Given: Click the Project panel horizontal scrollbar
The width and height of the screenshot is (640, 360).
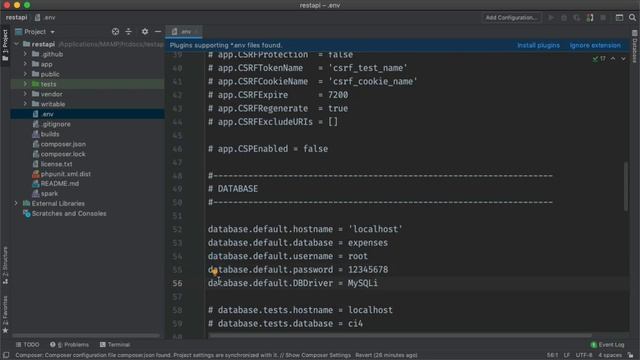Looking at the screenshot, I should pos(86,336).
